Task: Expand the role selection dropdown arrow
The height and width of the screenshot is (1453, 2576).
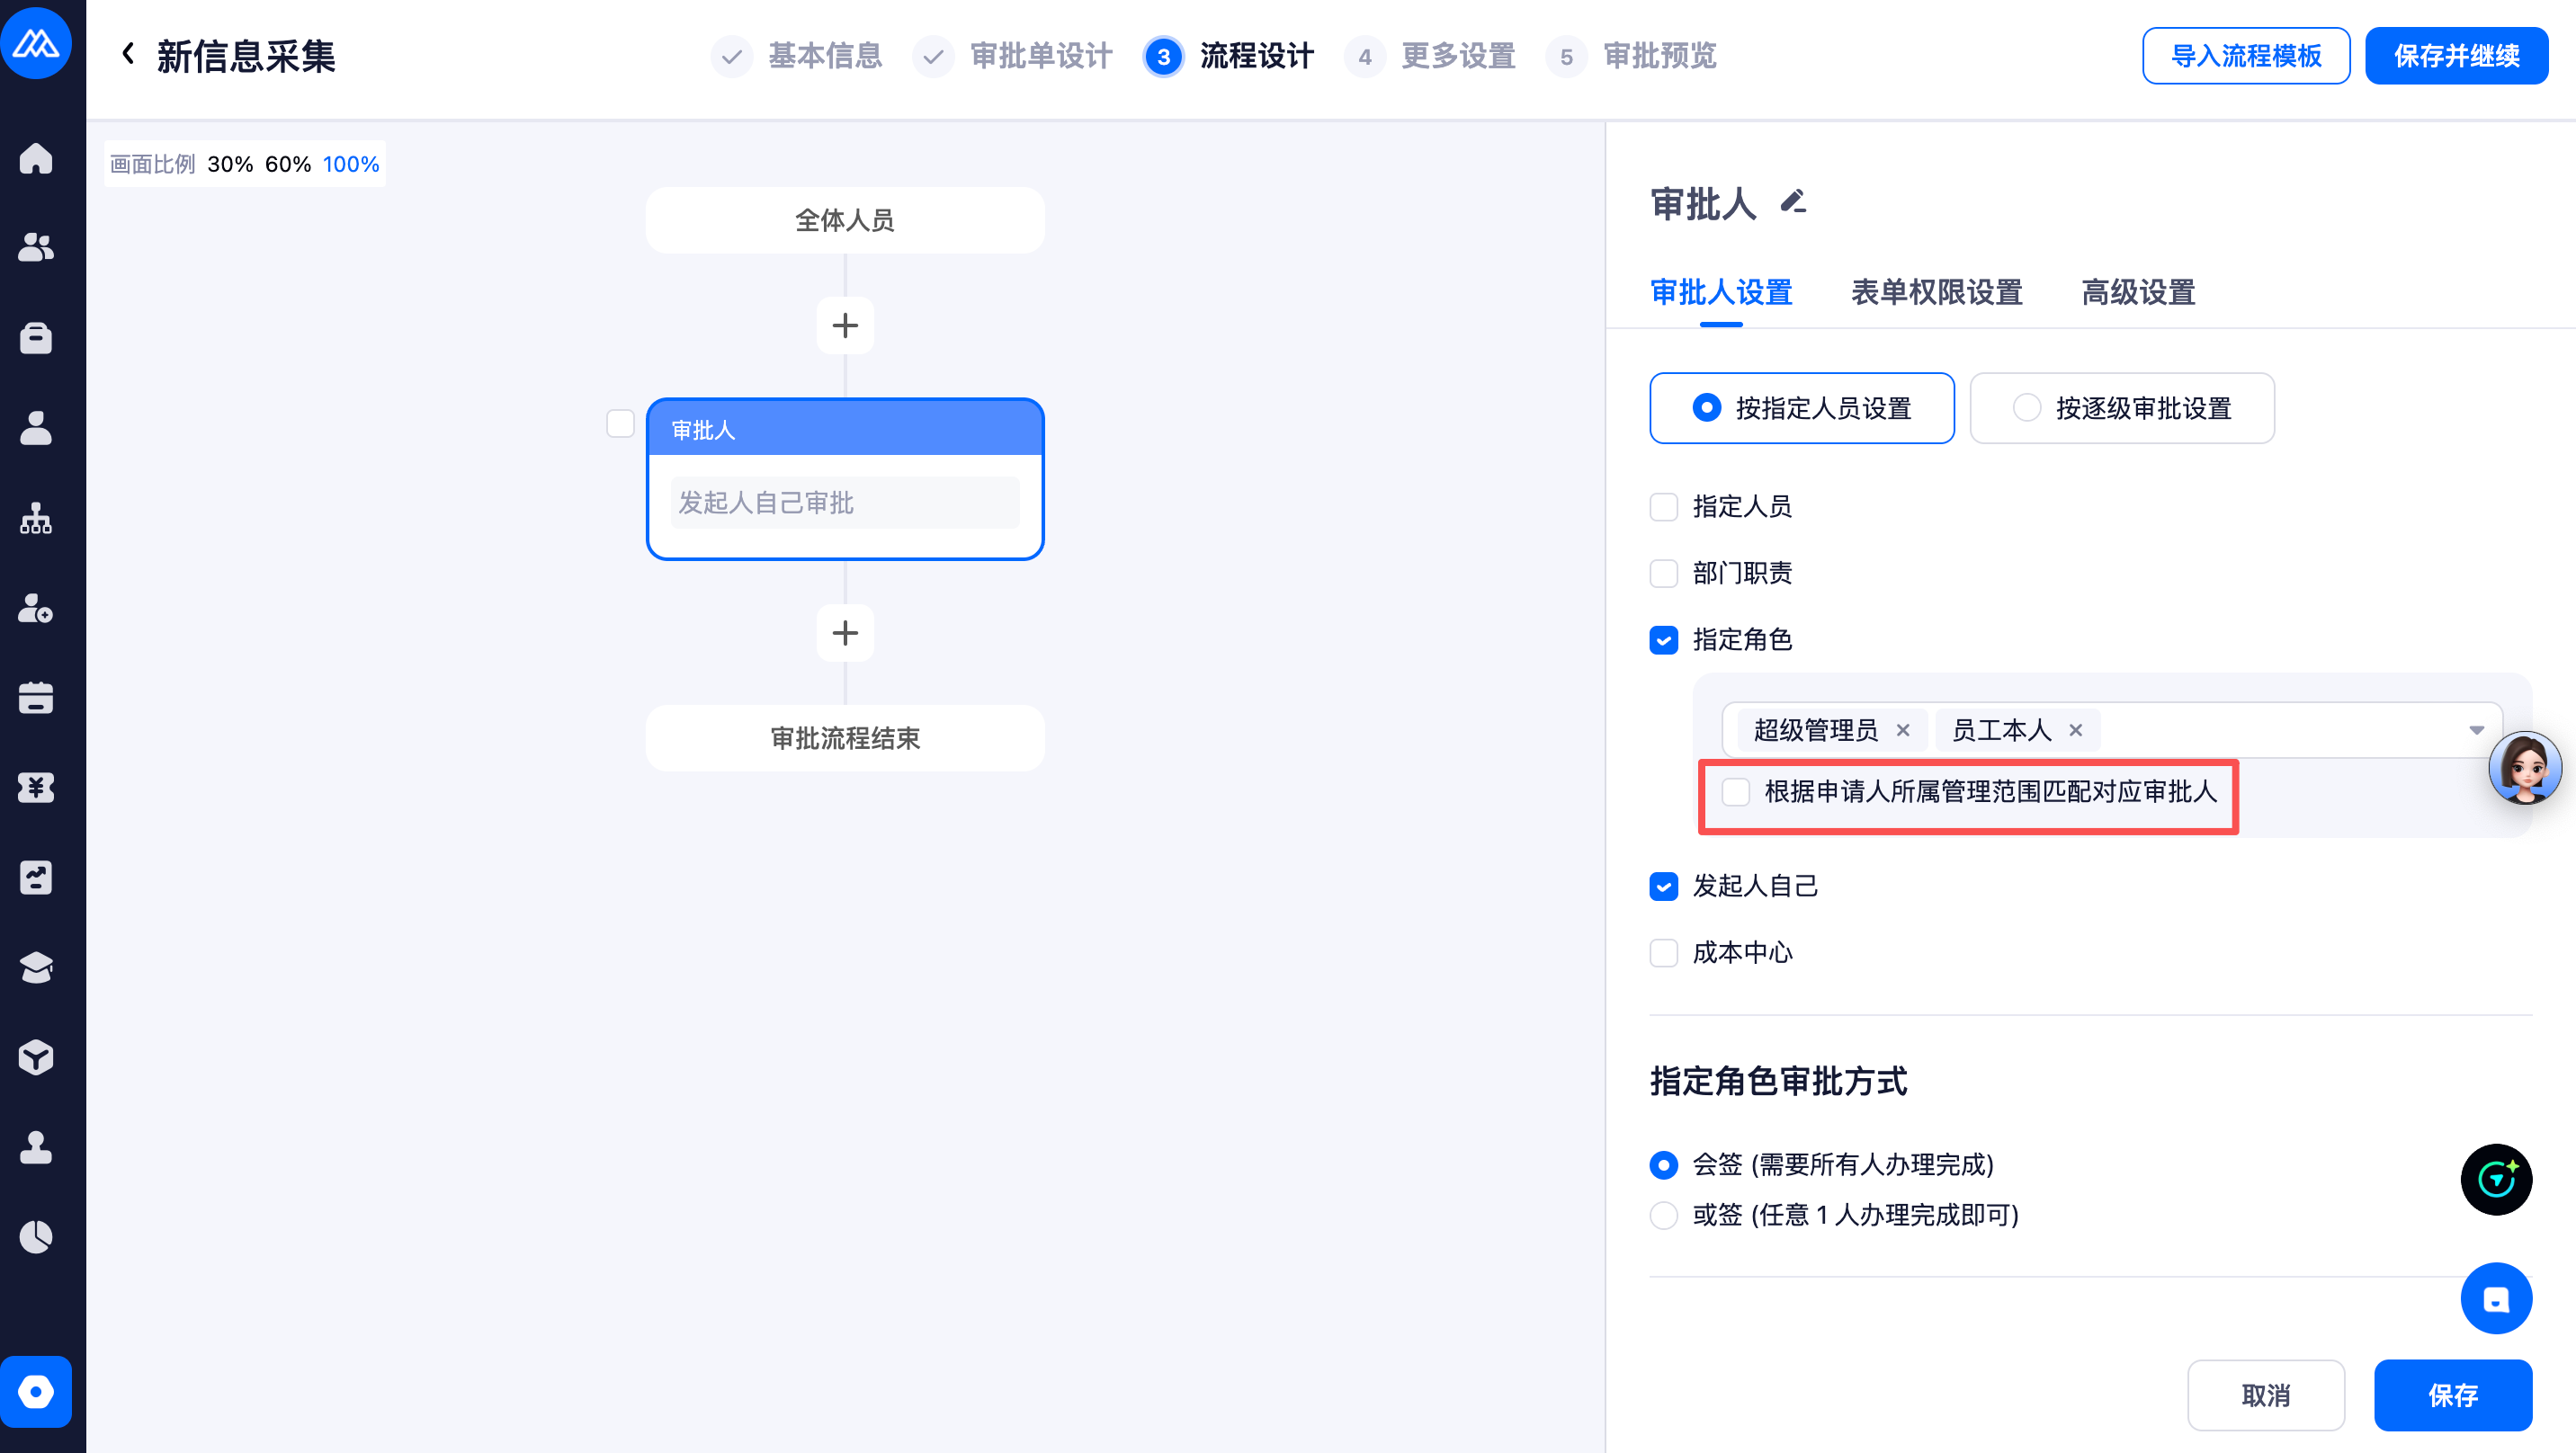Action: coord(2476,730)
